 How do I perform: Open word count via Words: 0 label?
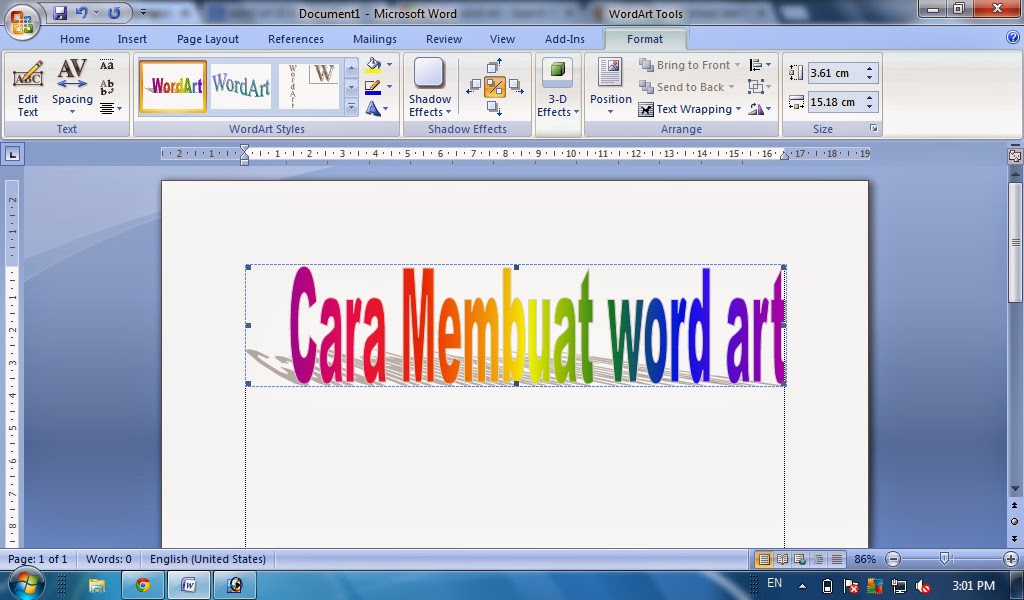[x=108, y=559]
